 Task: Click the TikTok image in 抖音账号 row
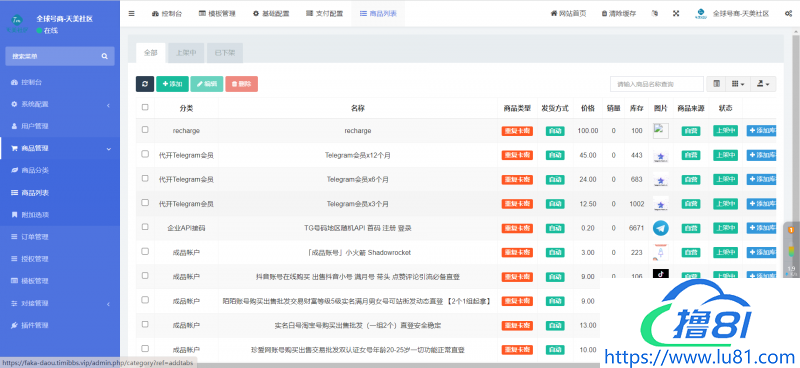(x=661, y=274)
